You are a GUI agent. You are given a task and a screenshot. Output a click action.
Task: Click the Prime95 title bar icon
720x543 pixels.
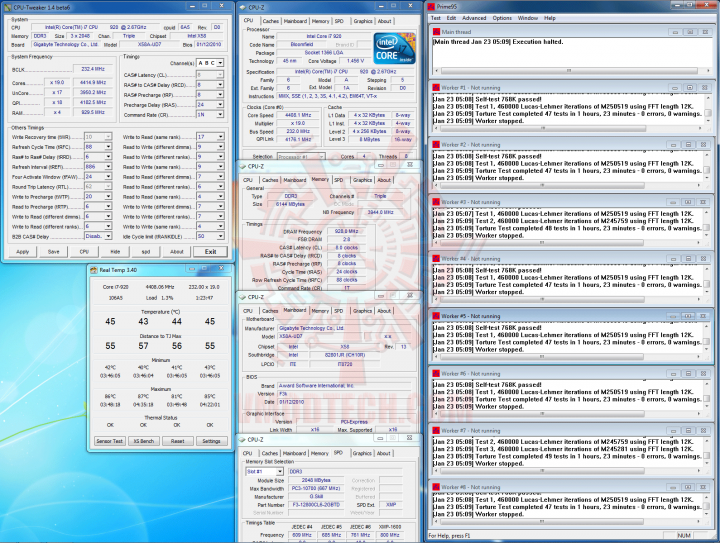coord(433,6)
